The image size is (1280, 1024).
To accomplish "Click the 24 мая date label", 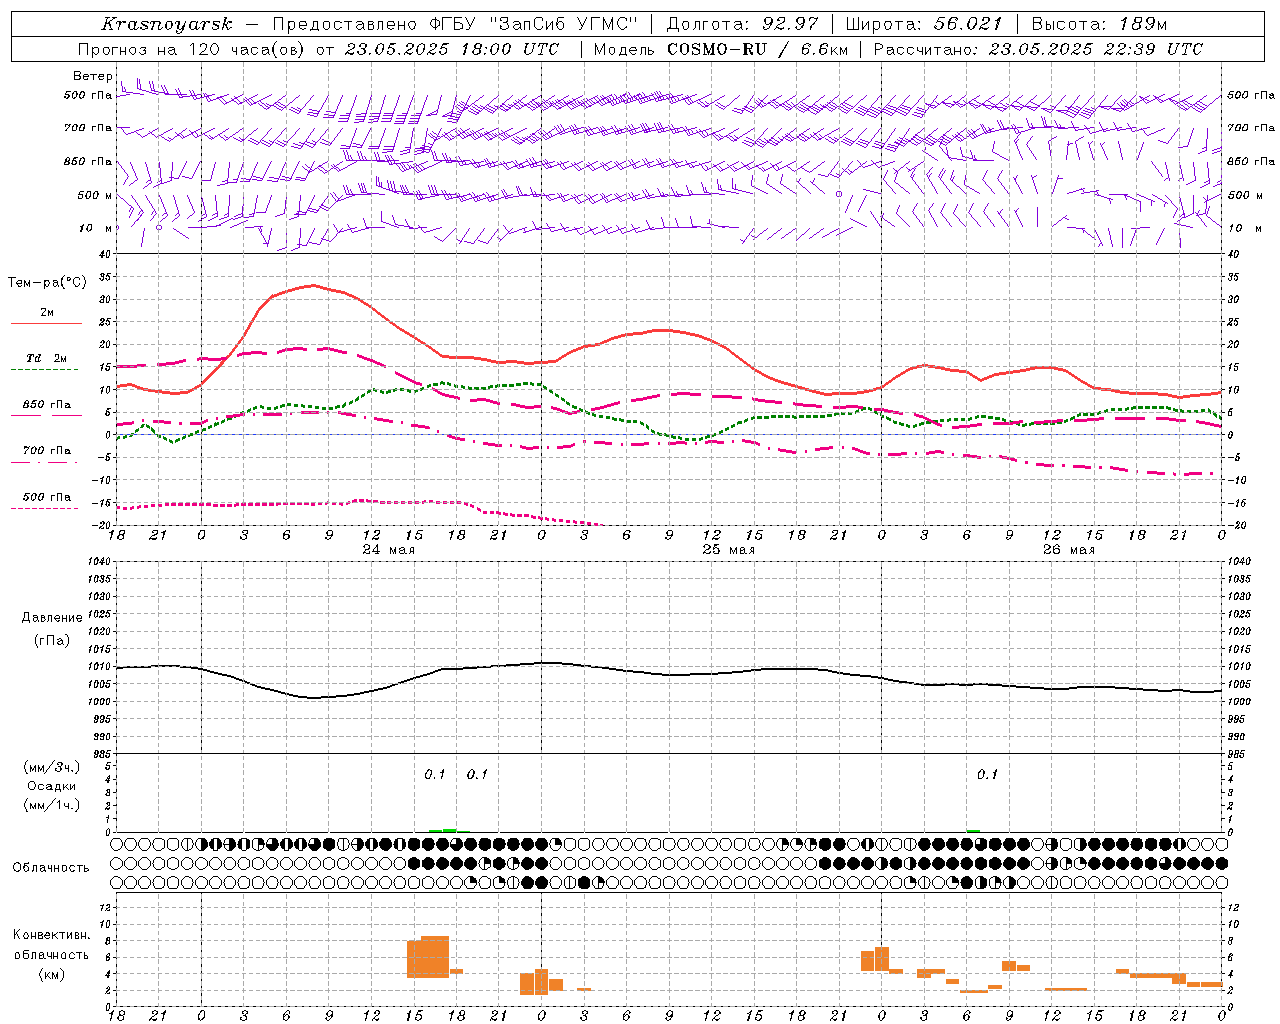I will pyautogui.click(x=389, y=550).
